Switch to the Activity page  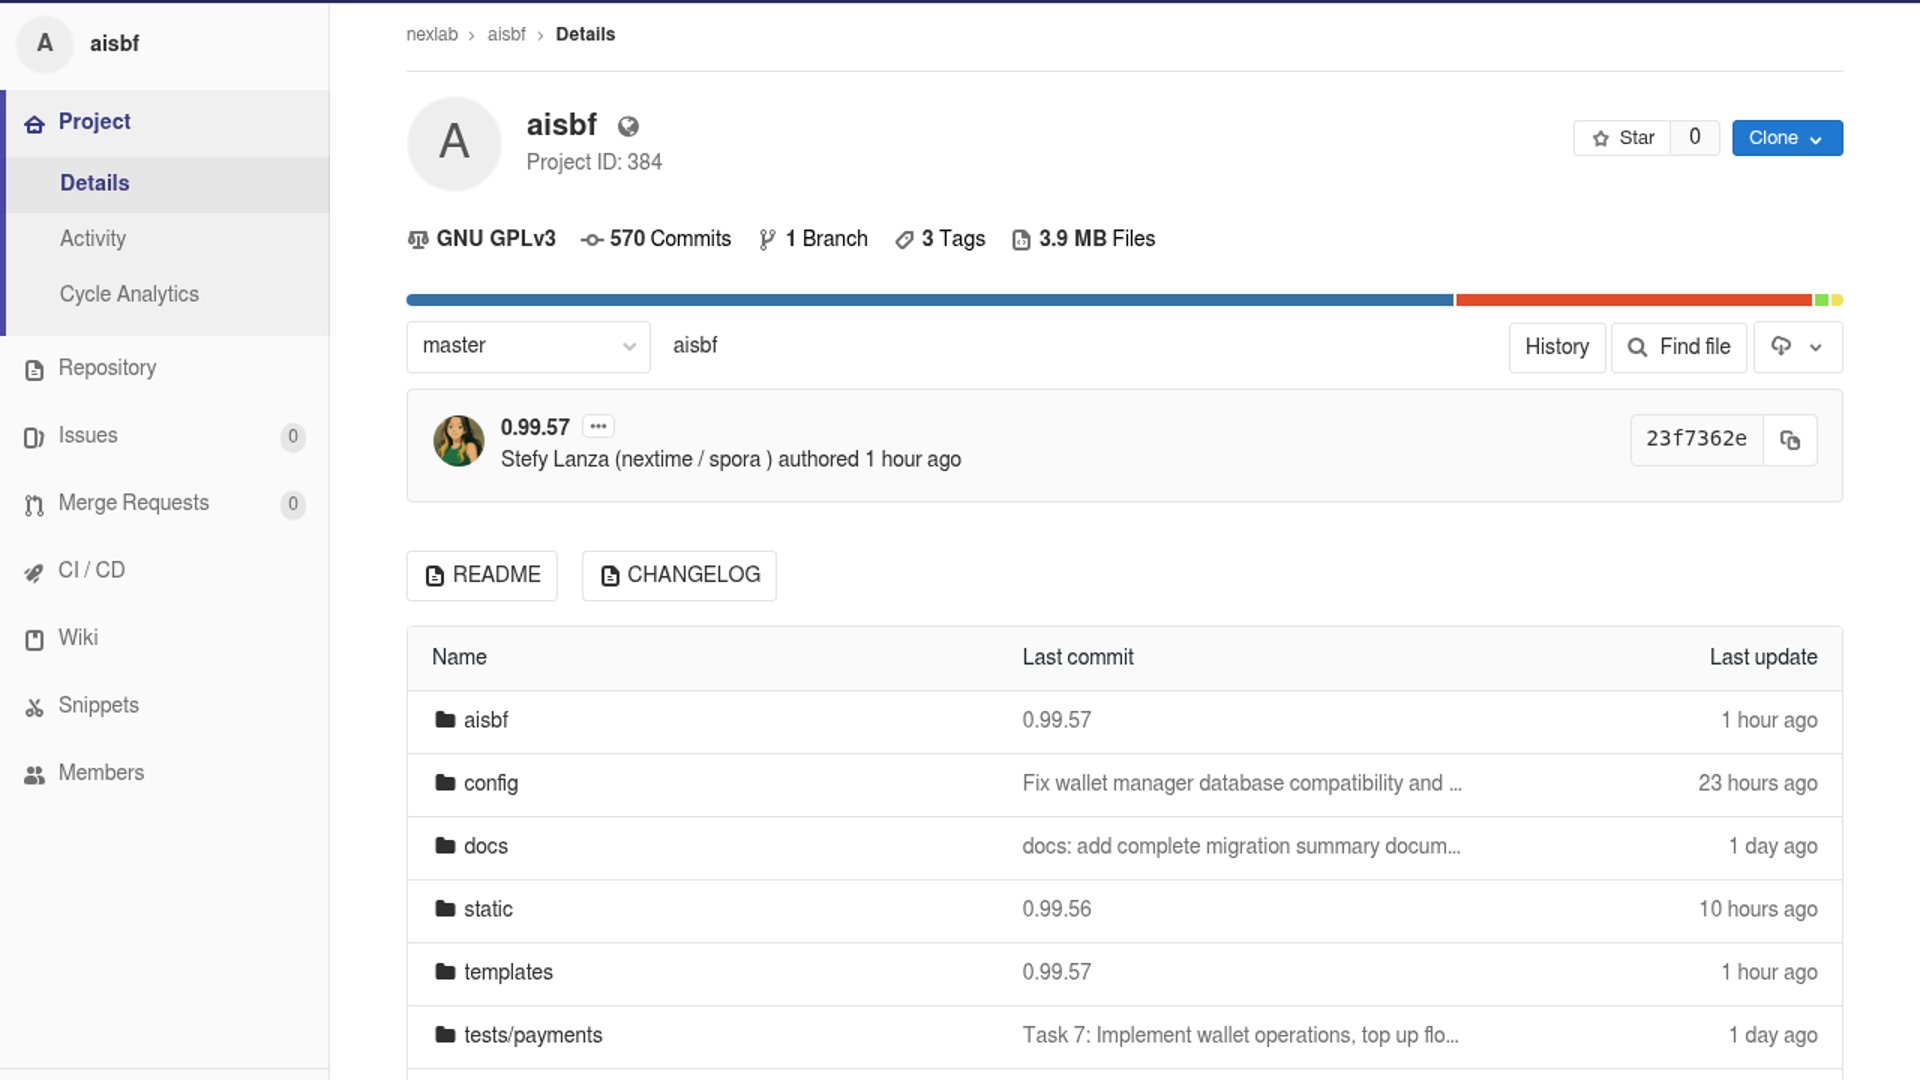pos(92,238)
